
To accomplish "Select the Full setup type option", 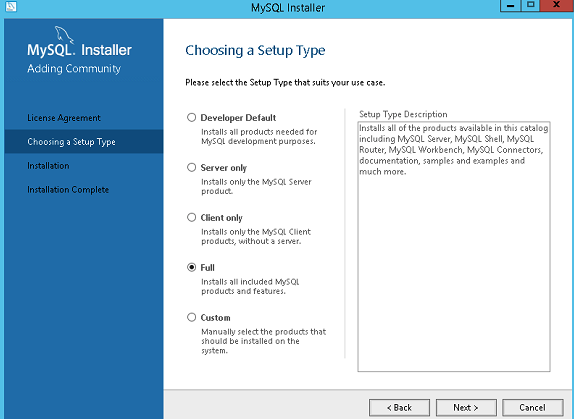I will [x=191, y=268].
